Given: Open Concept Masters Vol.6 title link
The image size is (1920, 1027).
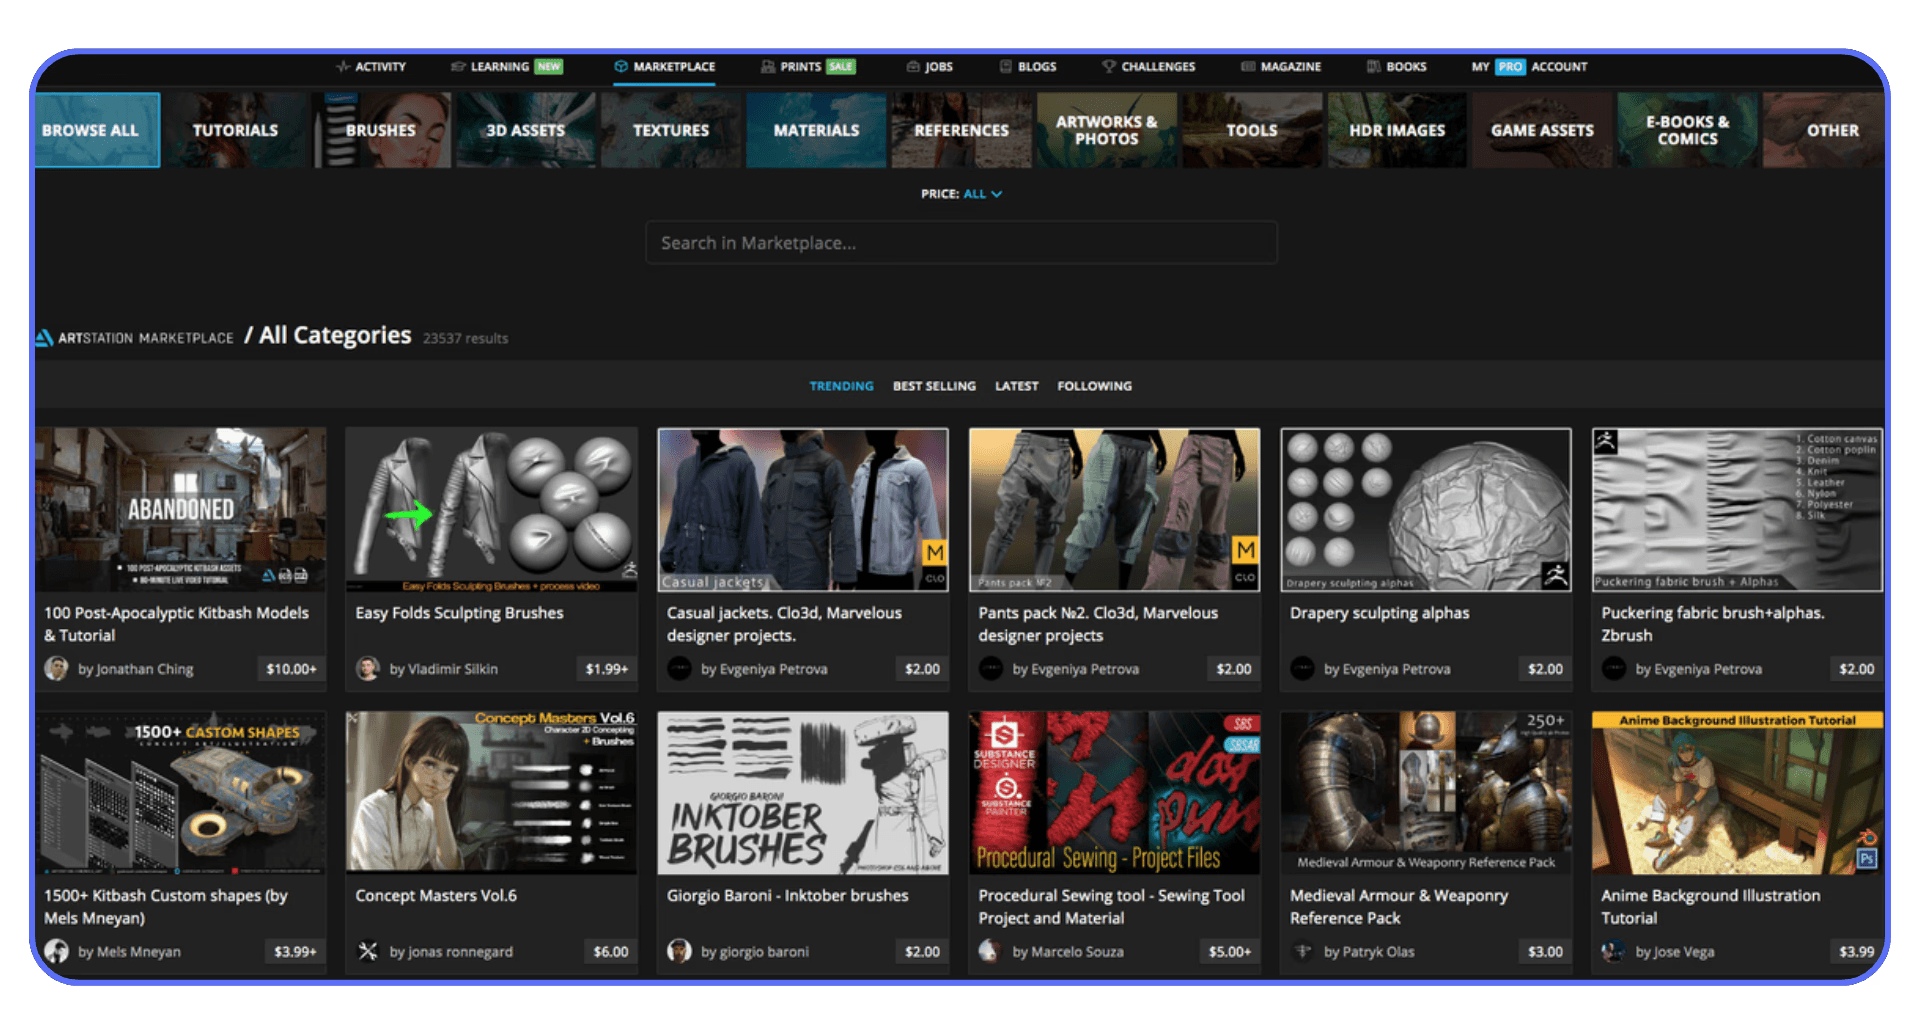Looking at the screenshot, I should point(436,896).
